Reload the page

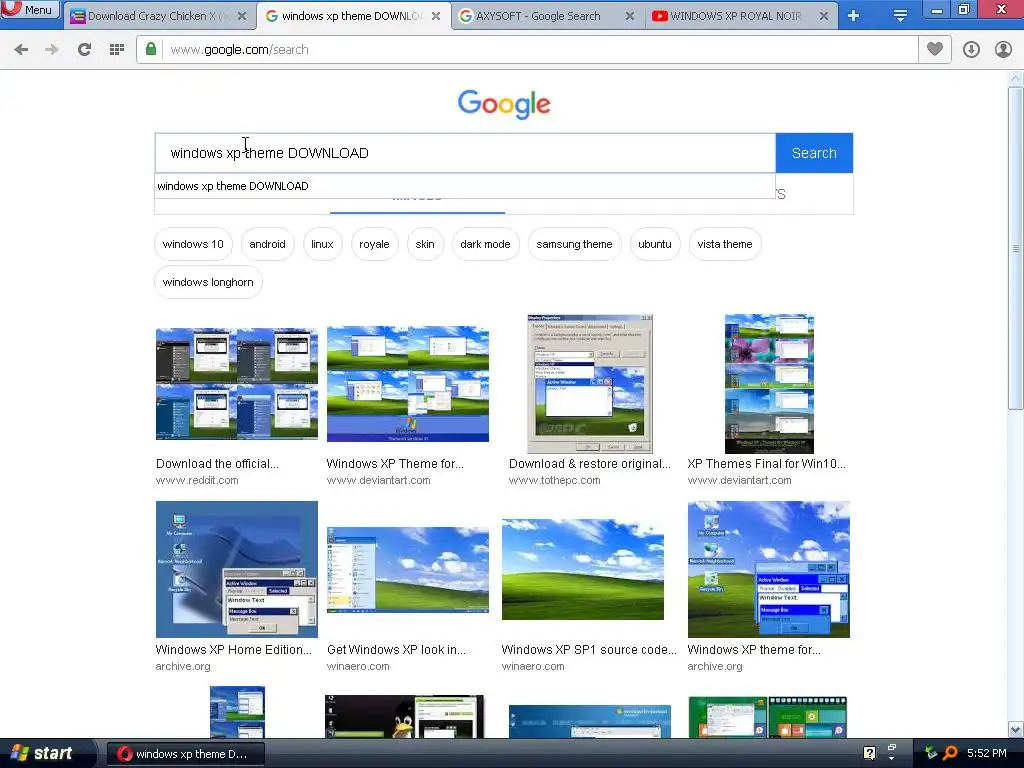tap(84, 50)
